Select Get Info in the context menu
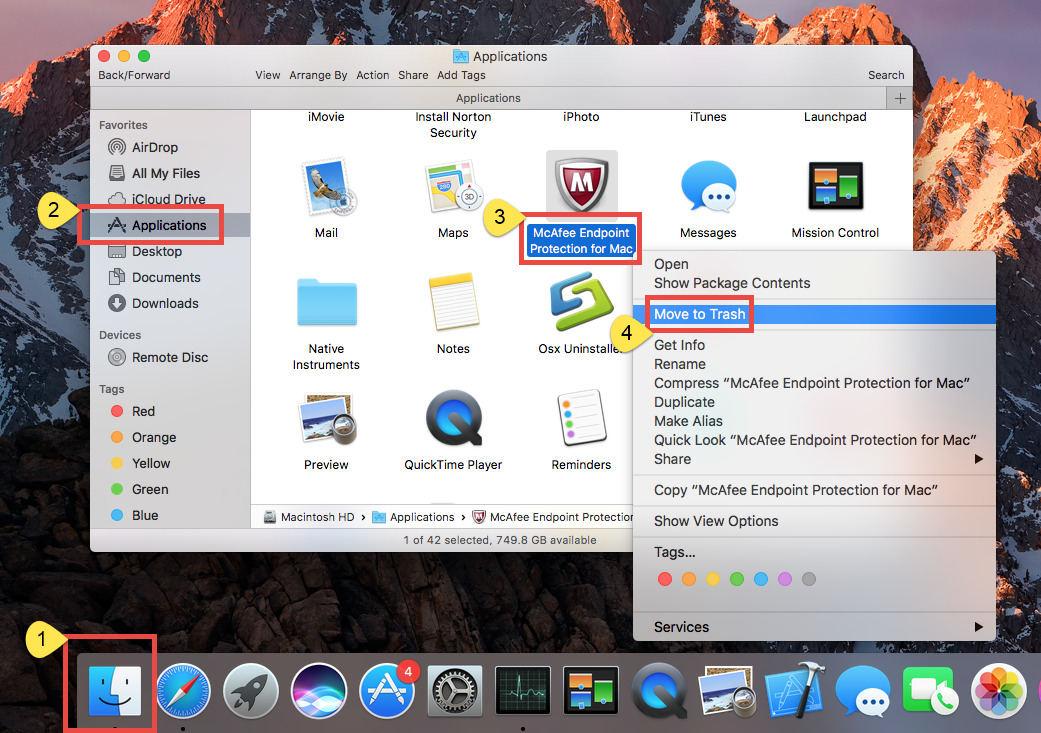Screen dimensions: 1041x733 (x=678, y=344)
